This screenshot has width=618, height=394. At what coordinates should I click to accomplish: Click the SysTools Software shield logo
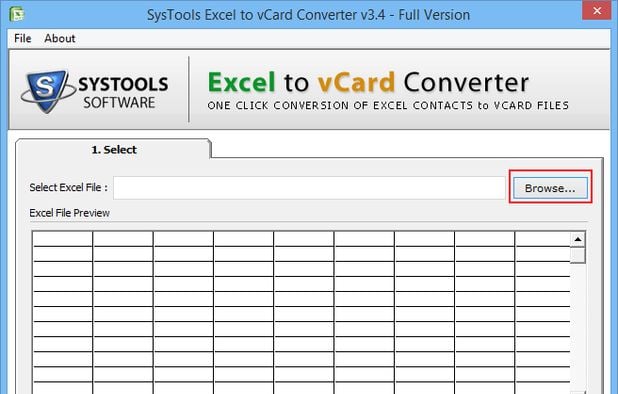47,91
